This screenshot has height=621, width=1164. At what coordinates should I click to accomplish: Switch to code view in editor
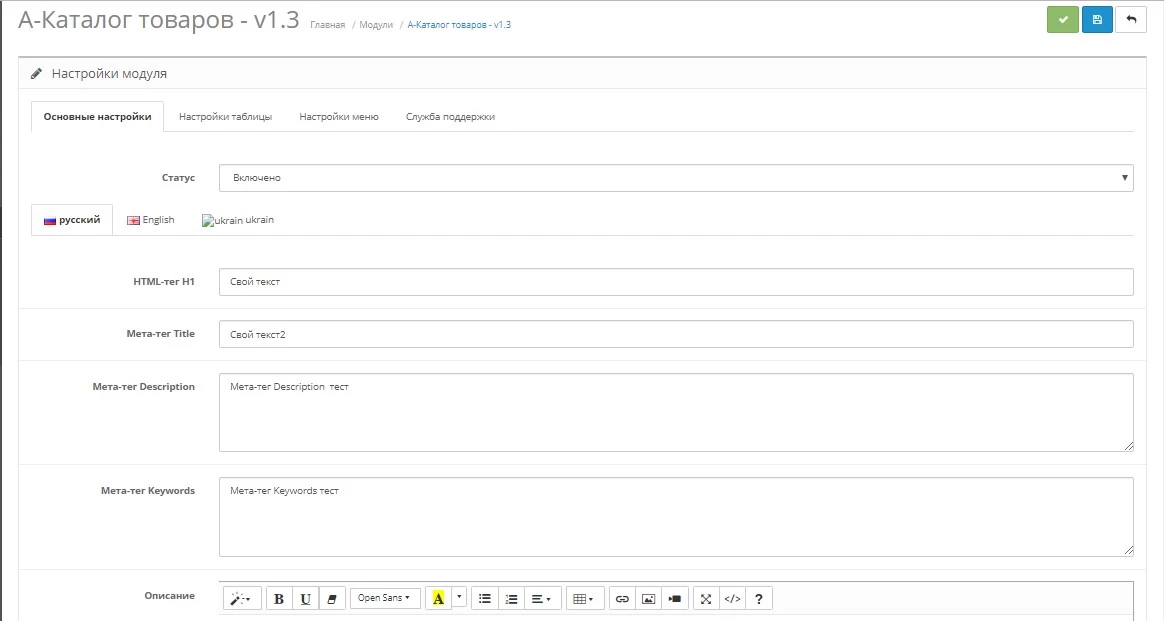coord(732,599)
